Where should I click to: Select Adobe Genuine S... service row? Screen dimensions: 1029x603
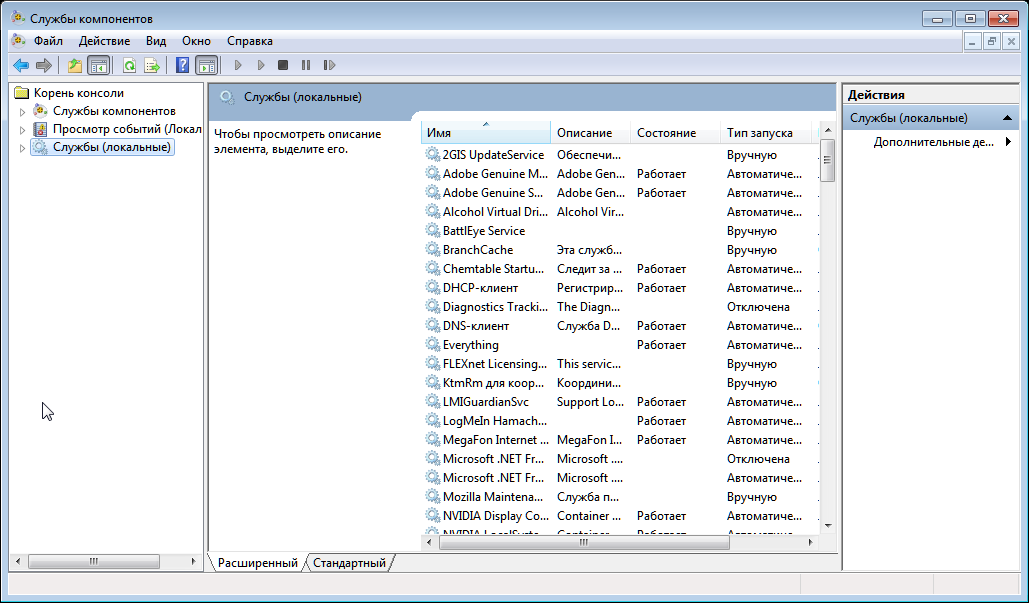pos(620,193)
